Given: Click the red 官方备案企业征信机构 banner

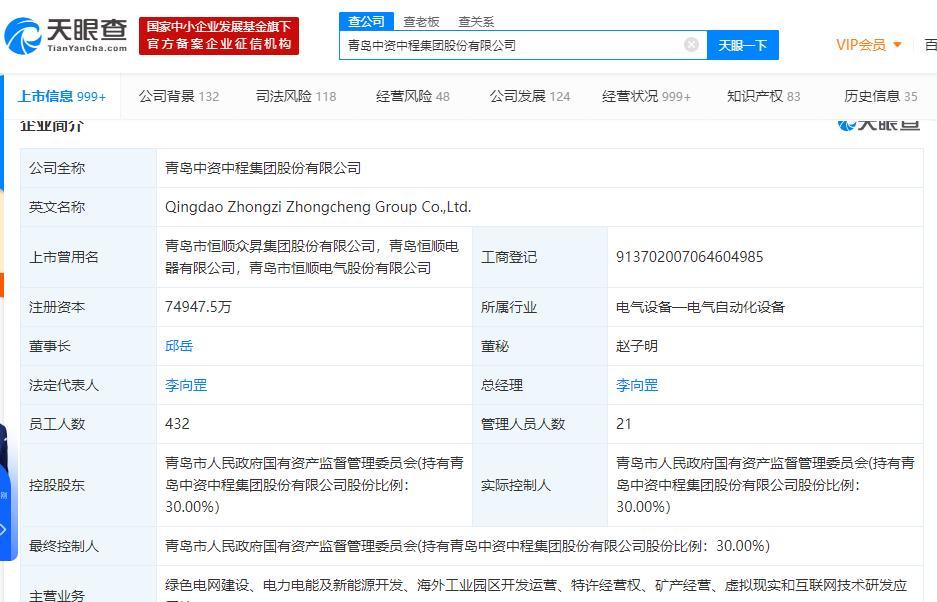Looking at the screenshot, I should coord(219,36).
